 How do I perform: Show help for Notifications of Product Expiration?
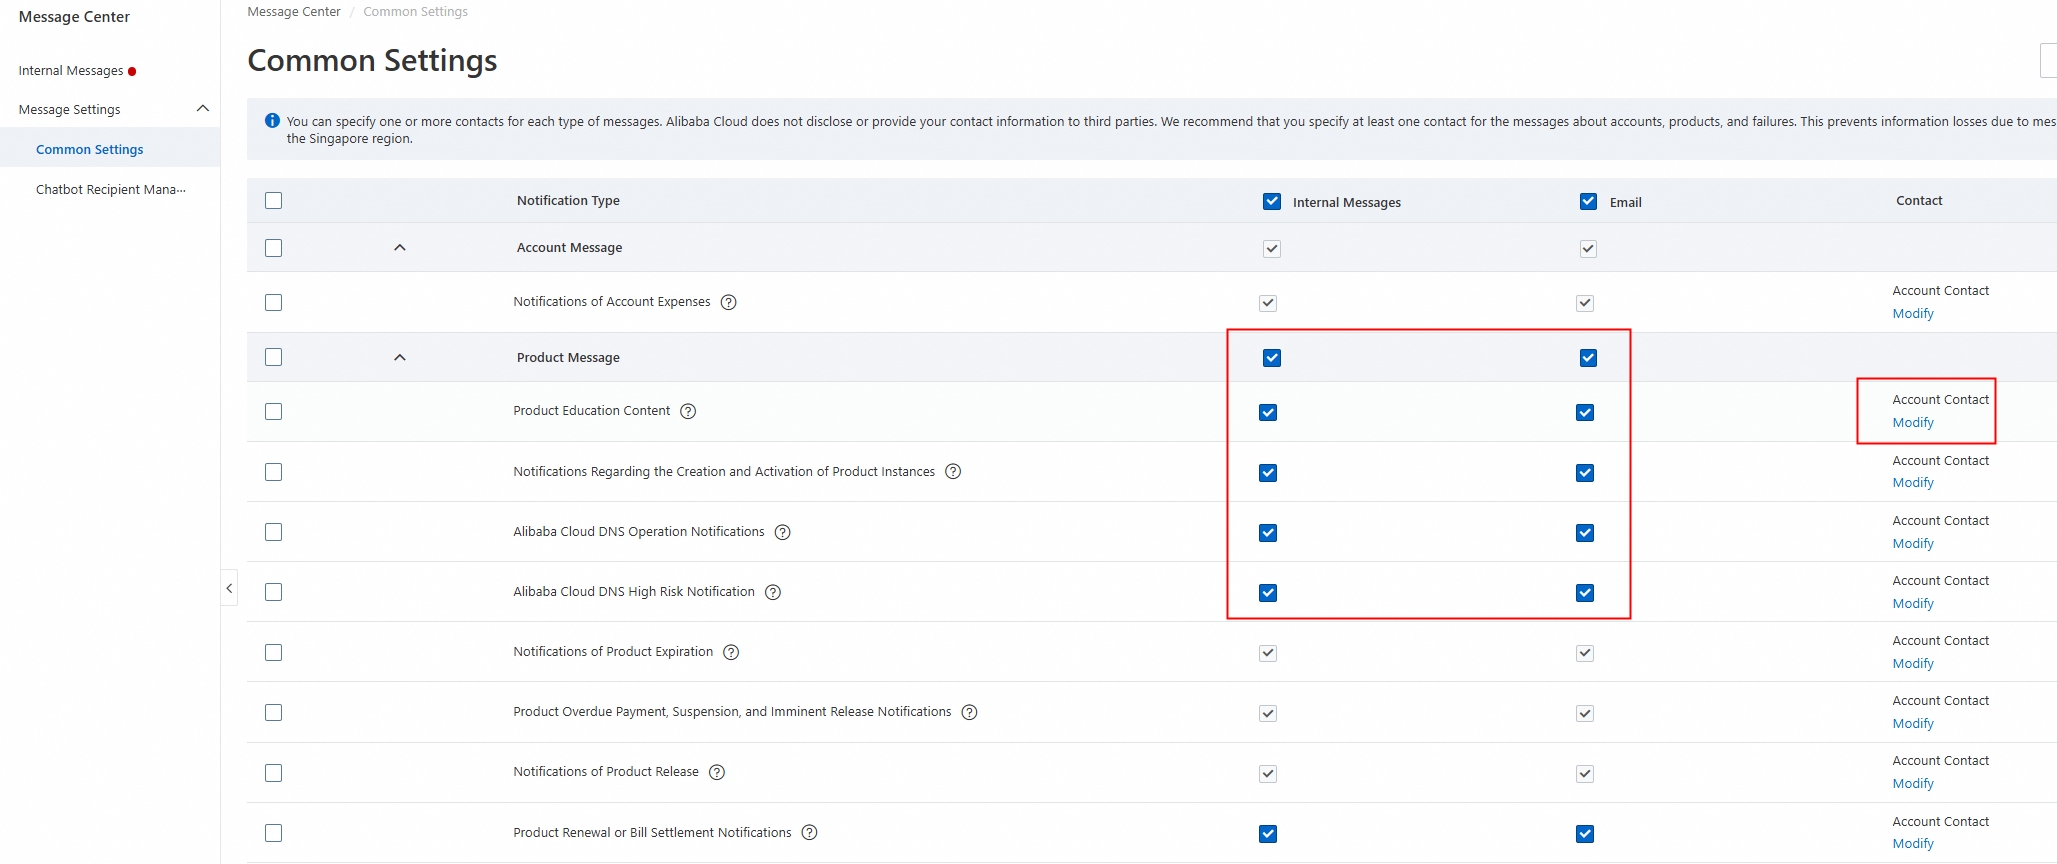[x=731, y=652]
